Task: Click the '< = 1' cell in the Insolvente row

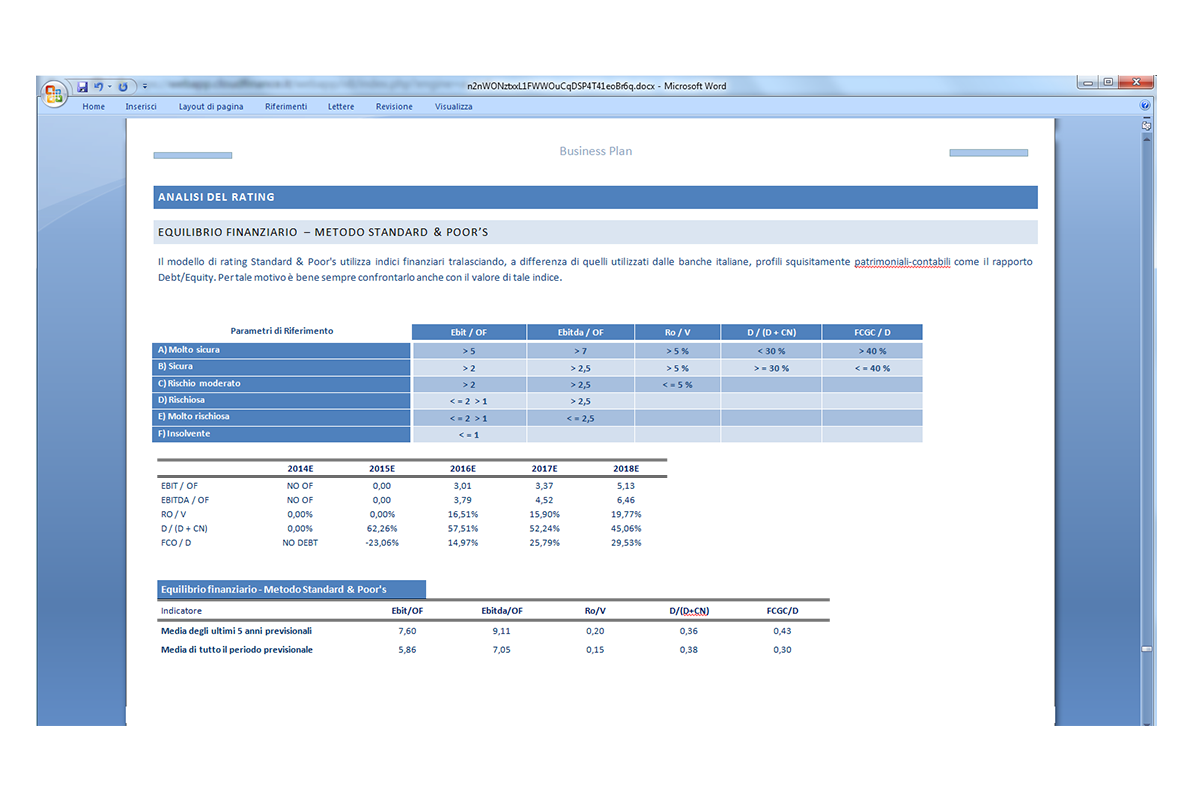Action: point(469,435)
